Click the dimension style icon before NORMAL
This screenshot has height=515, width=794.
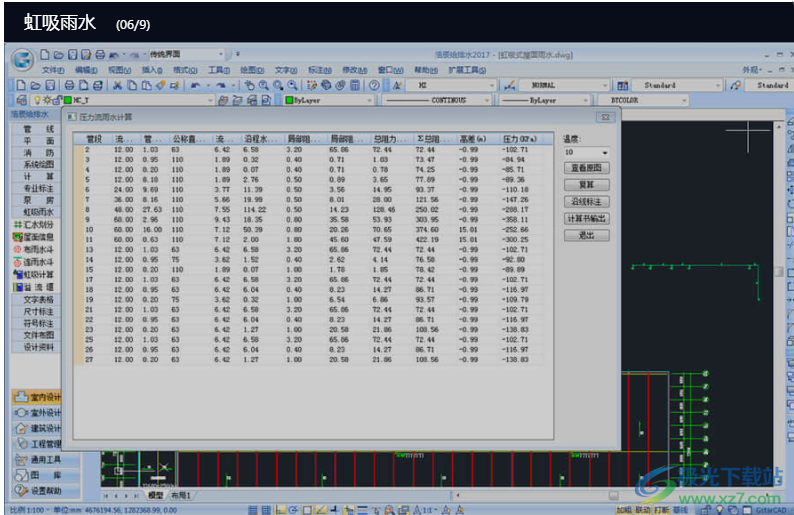pos(510,85)
